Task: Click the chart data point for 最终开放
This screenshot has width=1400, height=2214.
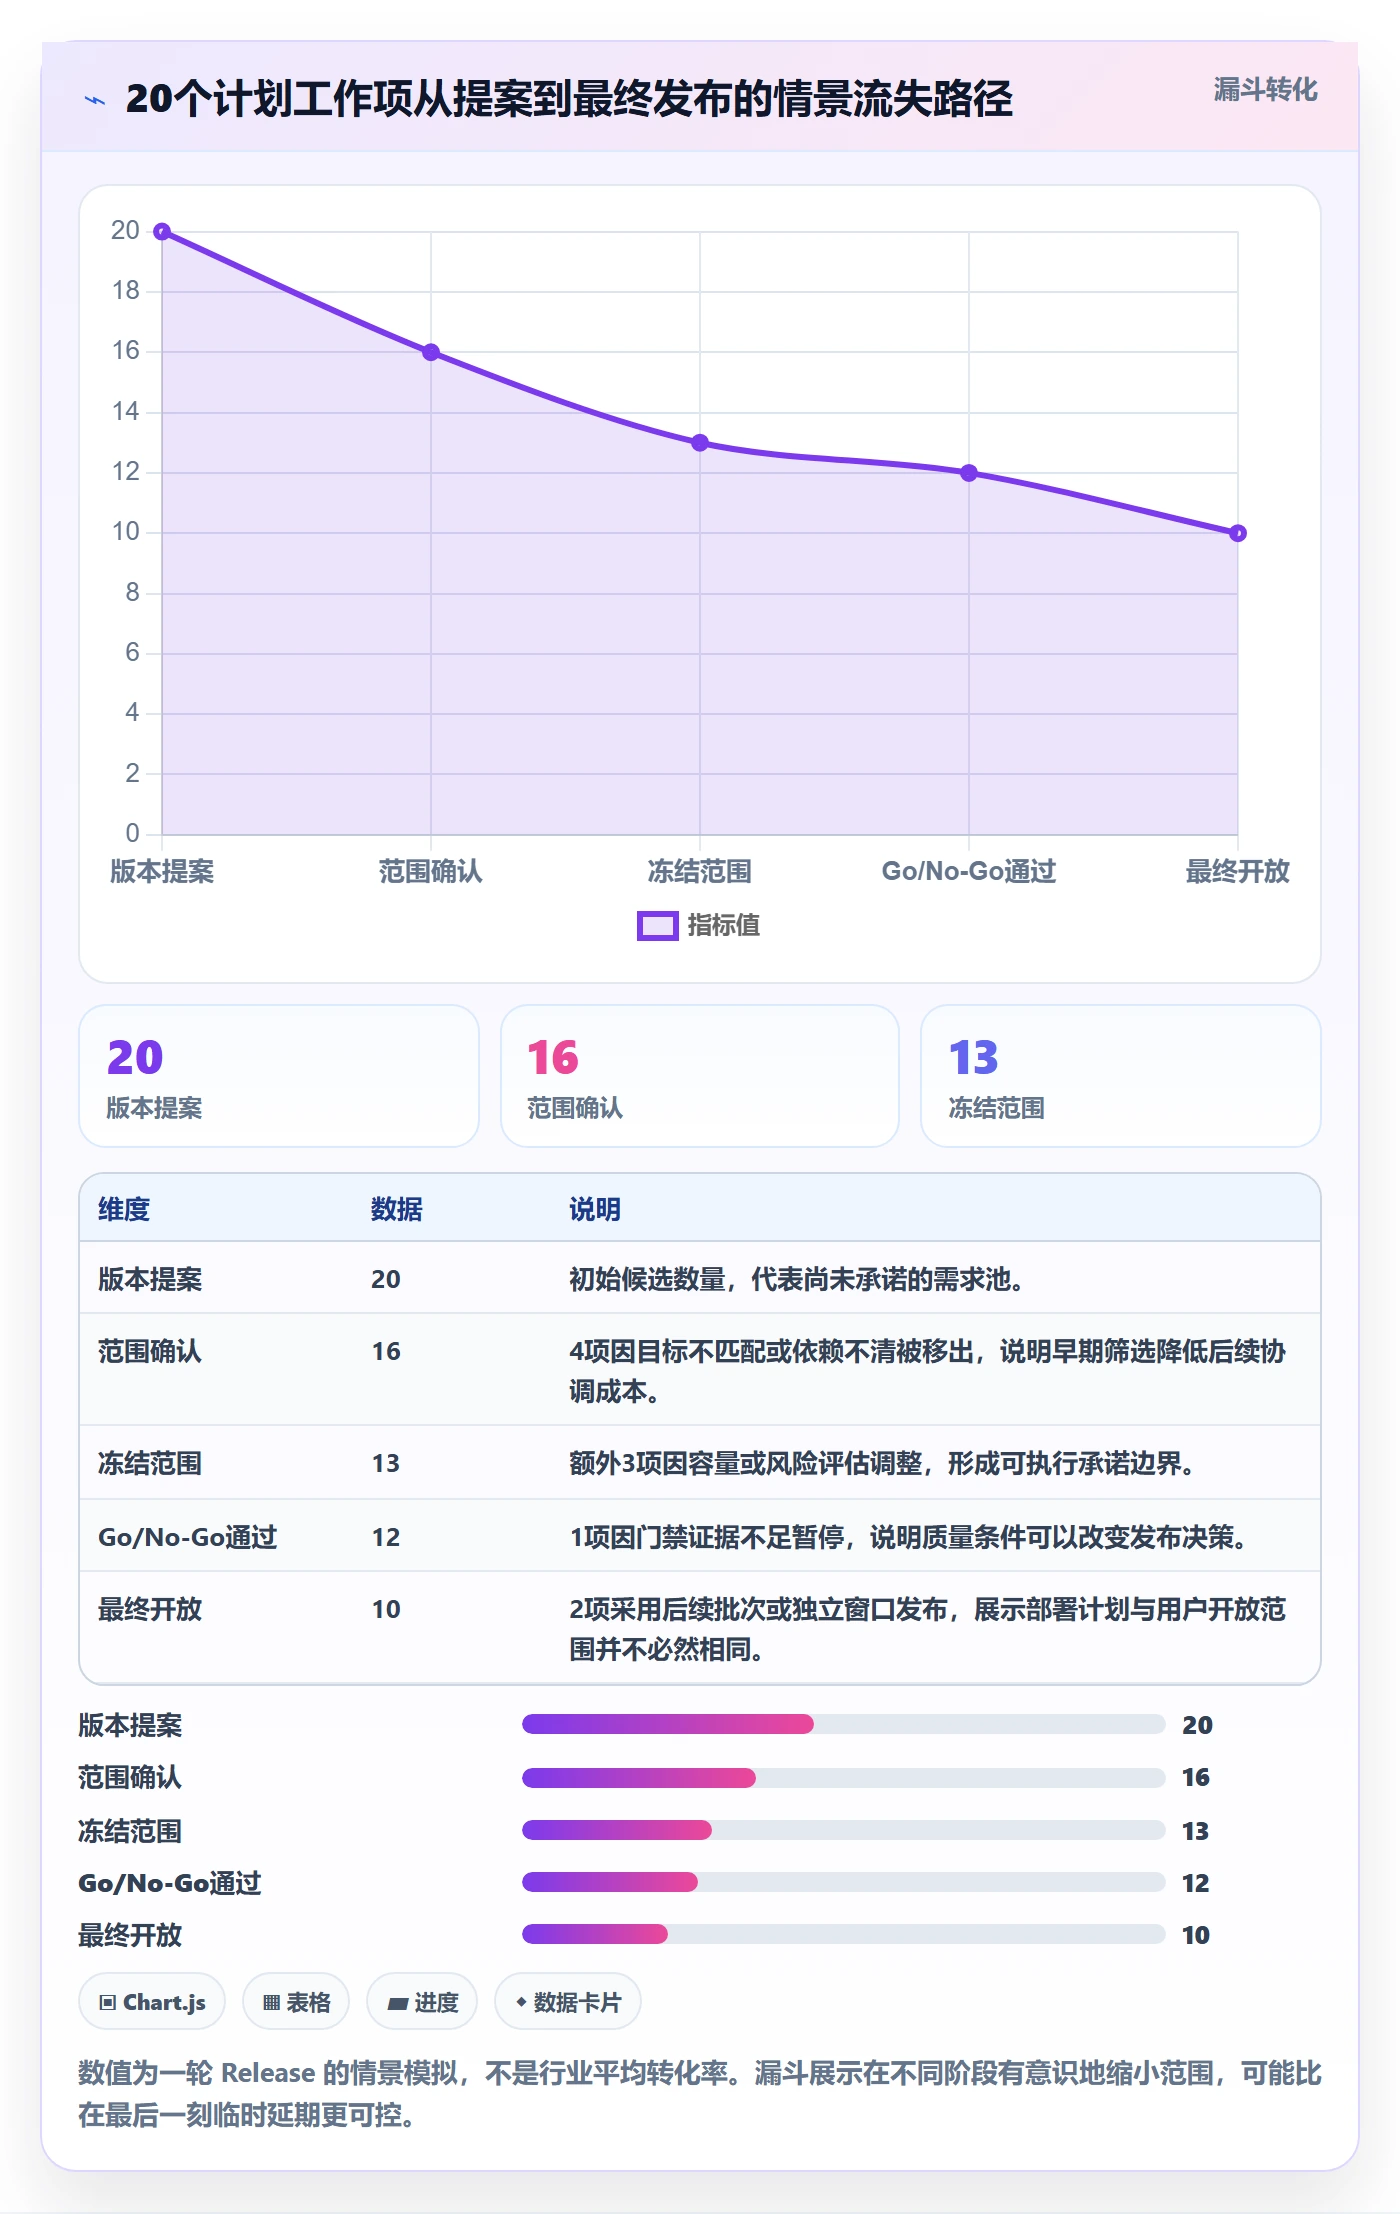Action: pos(1238,533)
